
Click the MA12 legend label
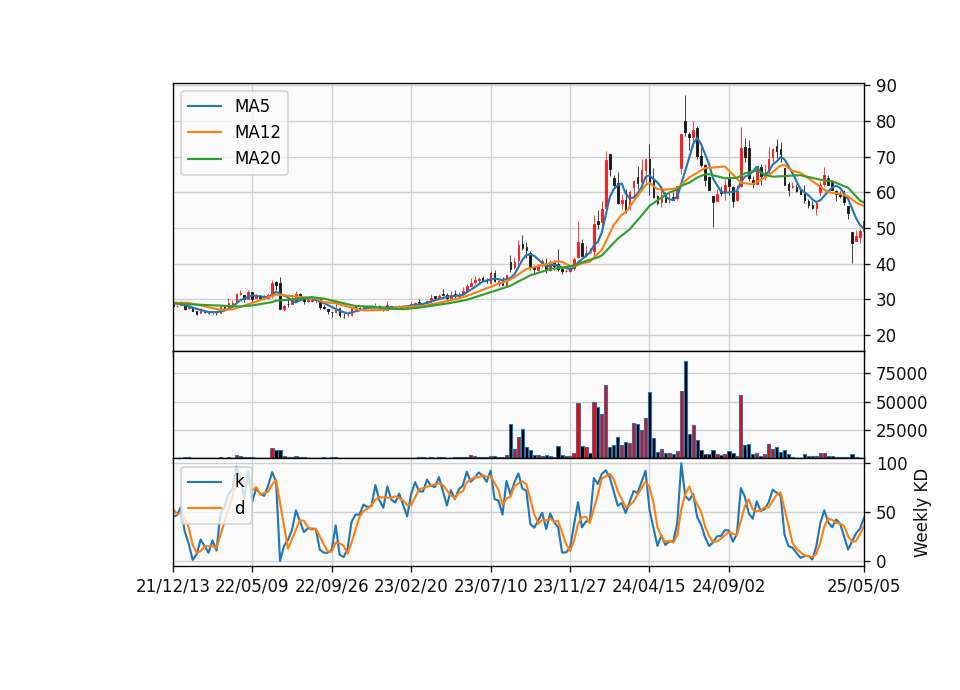coord(257,132)
